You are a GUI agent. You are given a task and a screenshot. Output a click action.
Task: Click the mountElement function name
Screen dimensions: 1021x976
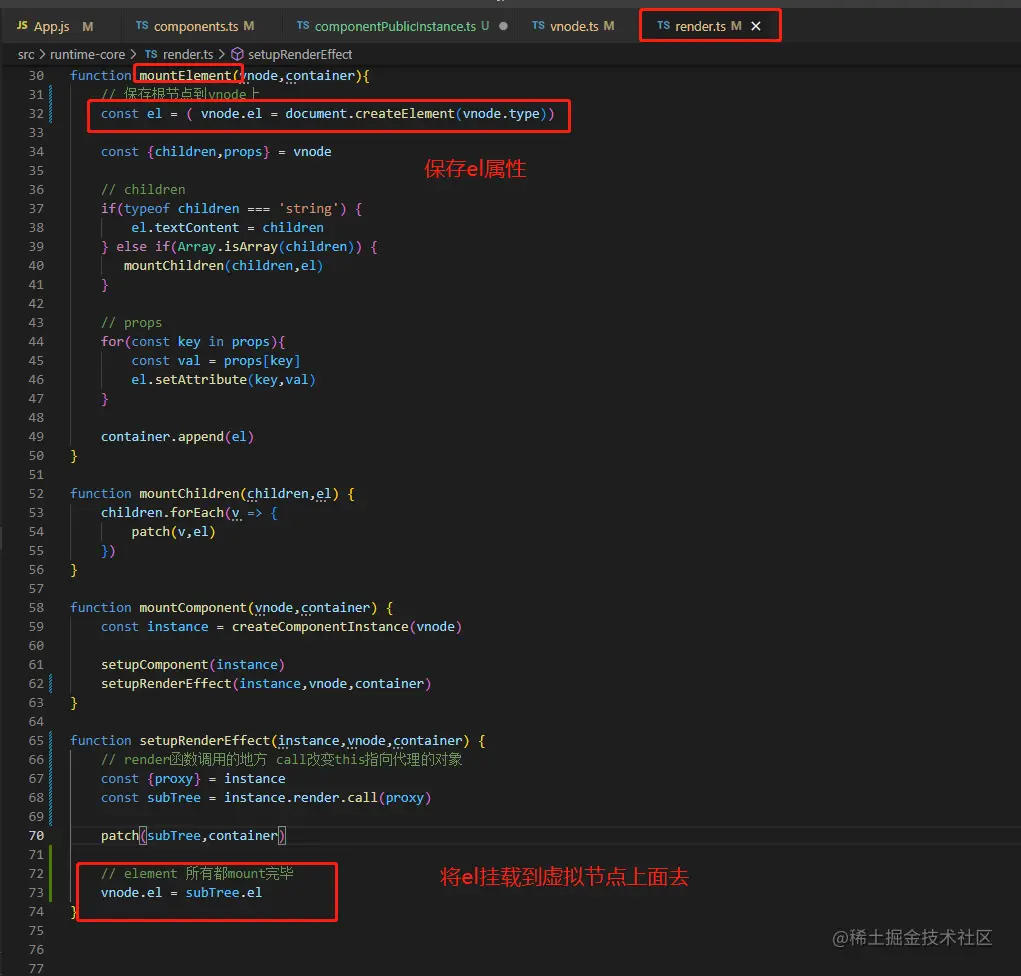[x=185, y=76]
